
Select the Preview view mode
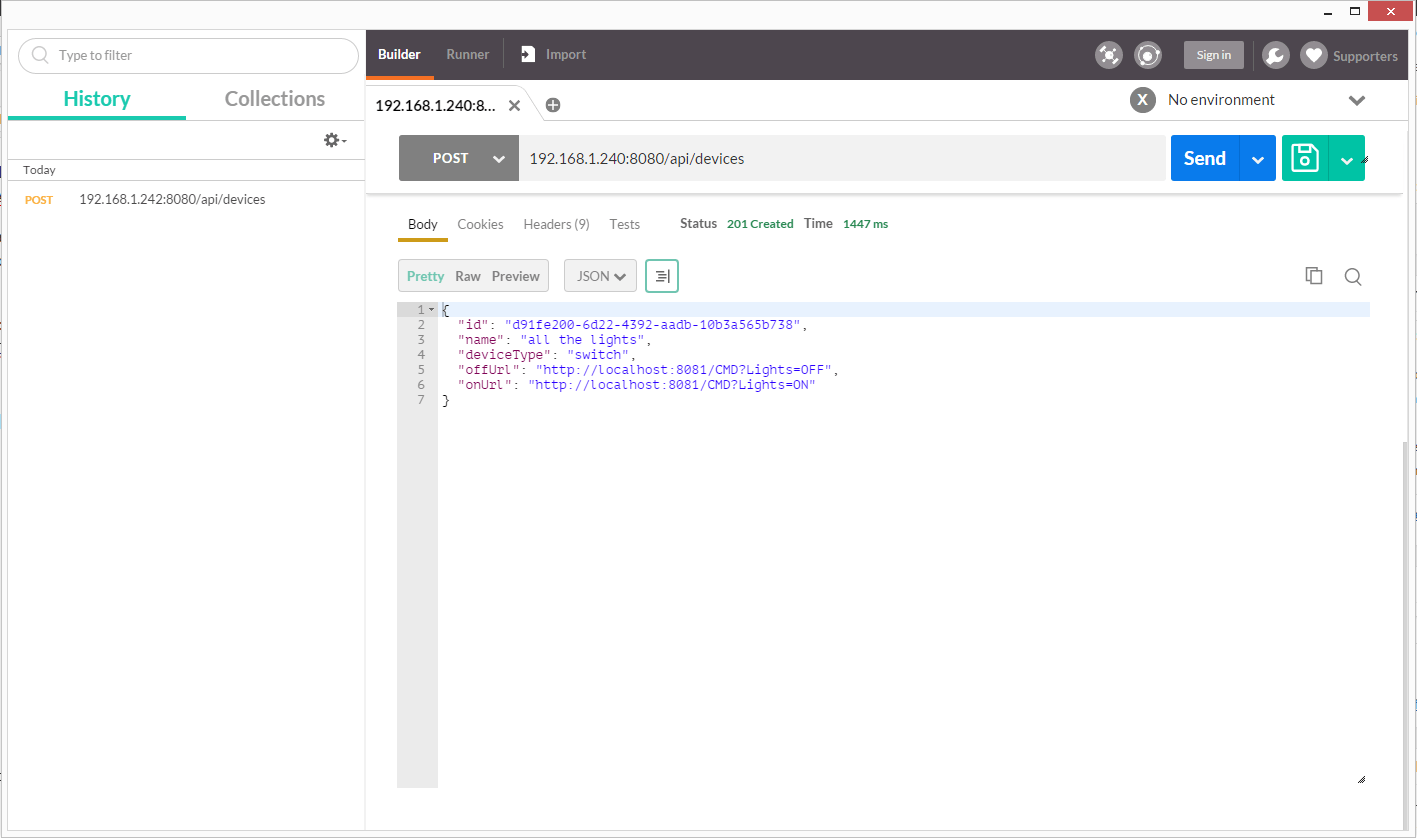tap(516, 276)
